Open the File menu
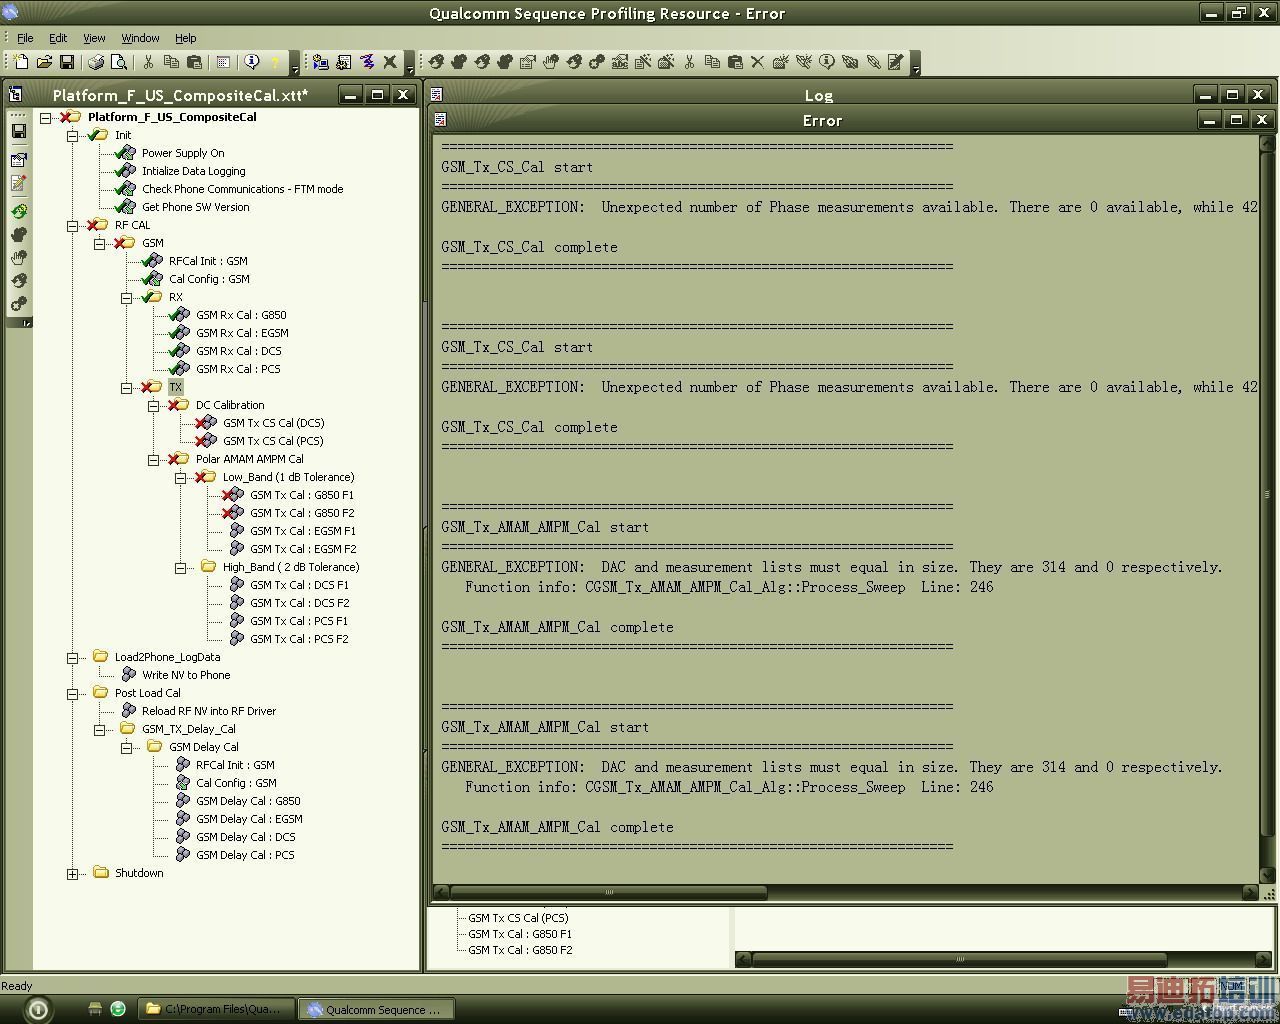 point(25,38)
